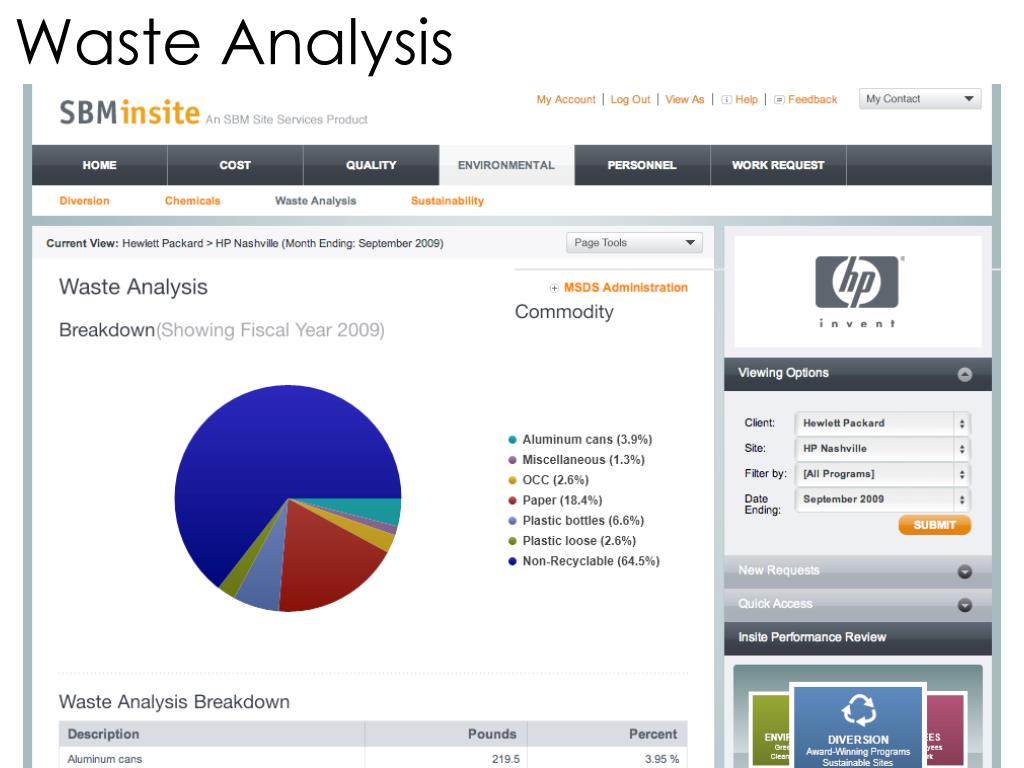Open the Site HP Nashville selector
The height and width of the screenshot is (768, 1024).
[x=883, y=449]
